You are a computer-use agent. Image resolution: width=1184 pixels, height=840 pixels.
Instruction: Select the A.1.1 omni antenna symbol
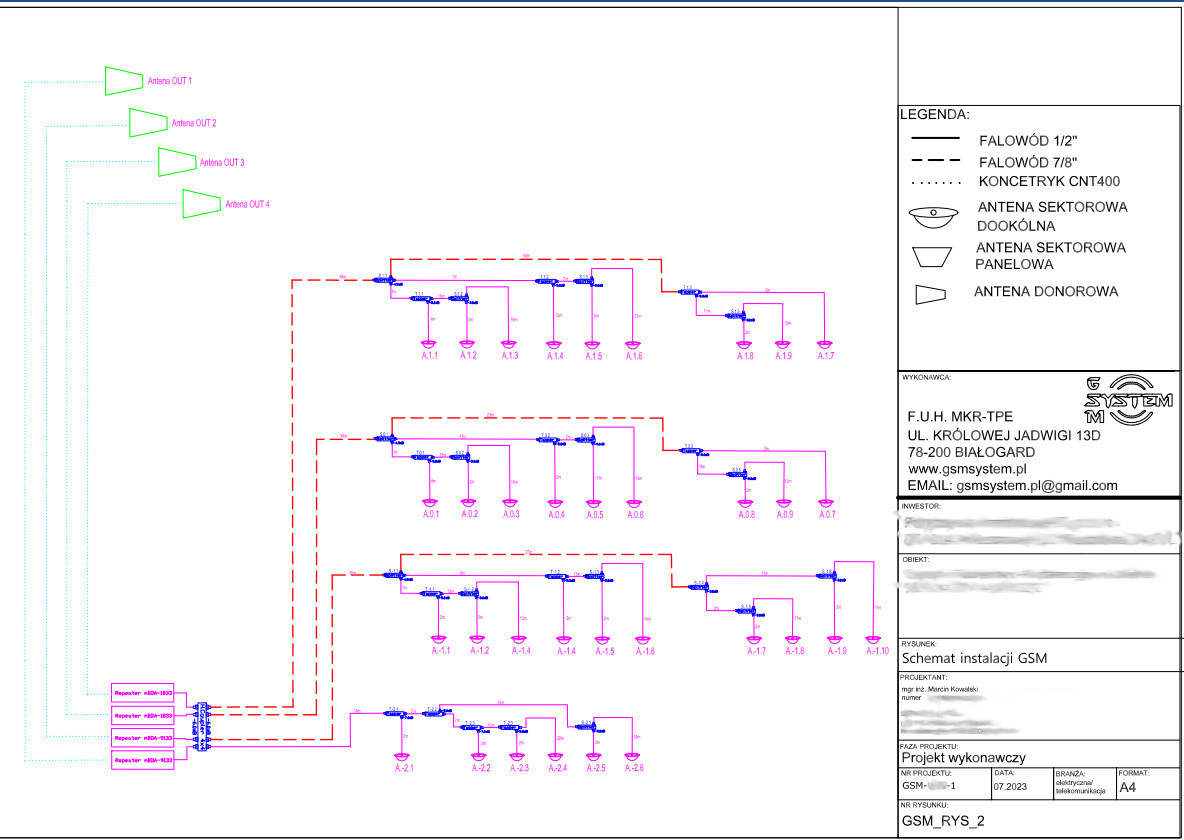click(x=430, y=347)
